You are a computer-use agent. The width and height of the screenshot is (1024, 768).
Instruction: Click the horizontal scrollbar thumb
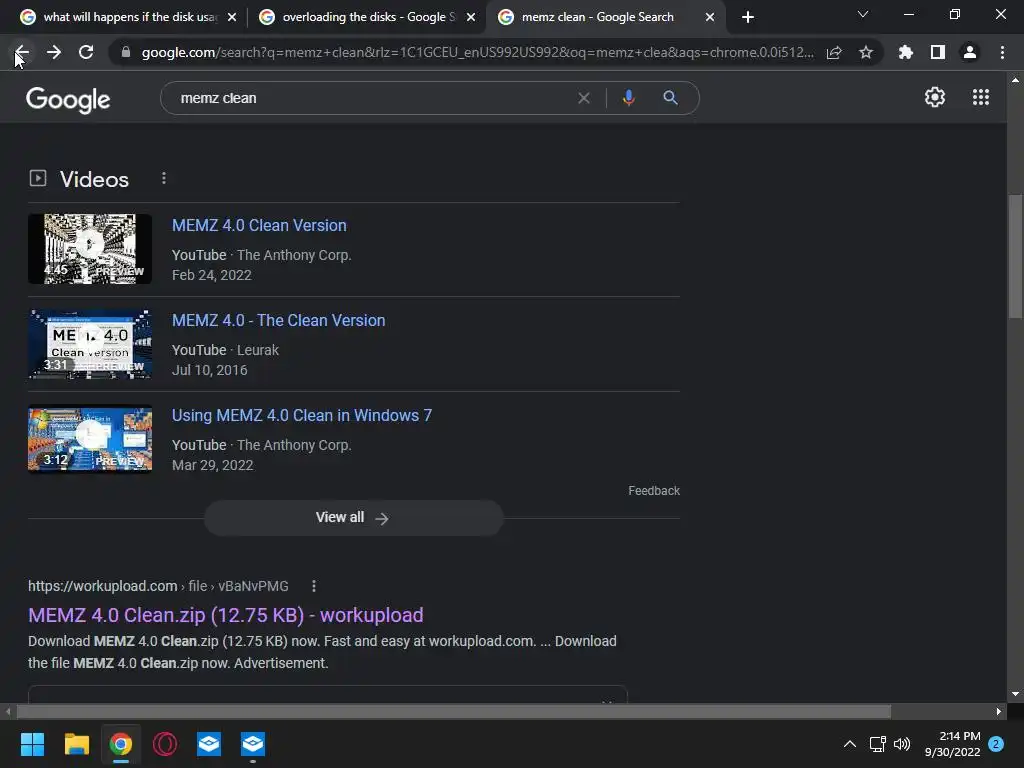click(x=454, y=711)
